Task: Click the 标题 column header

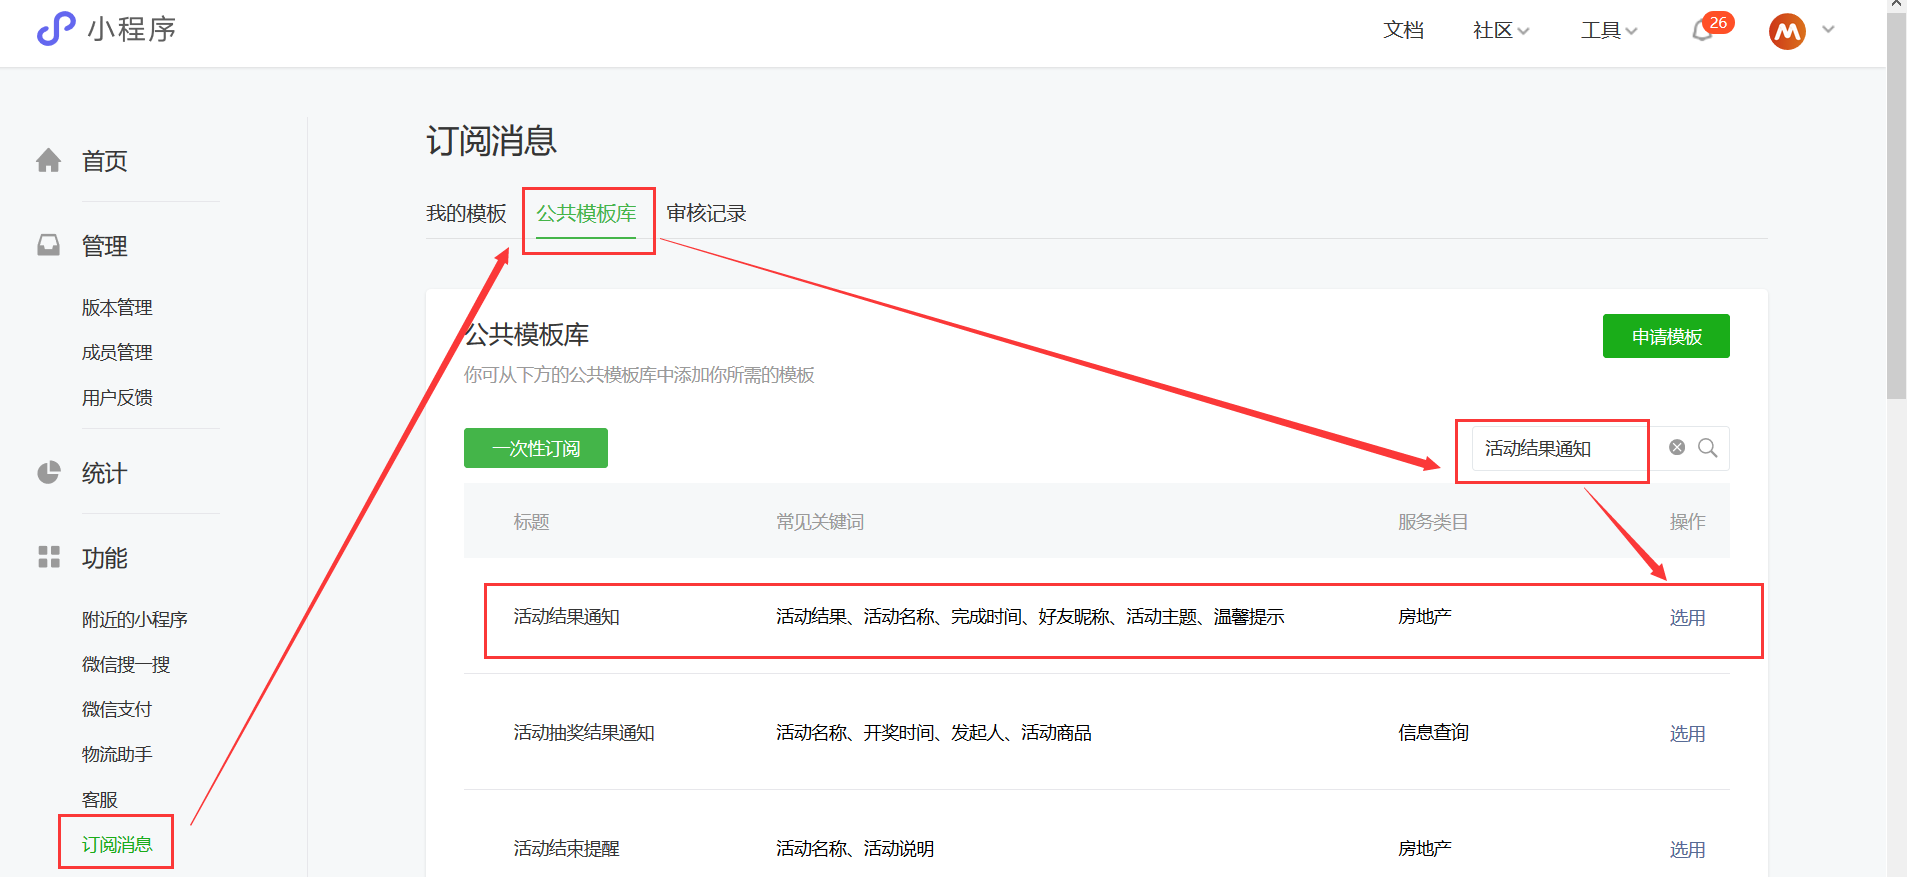Action: click(531, 521)
